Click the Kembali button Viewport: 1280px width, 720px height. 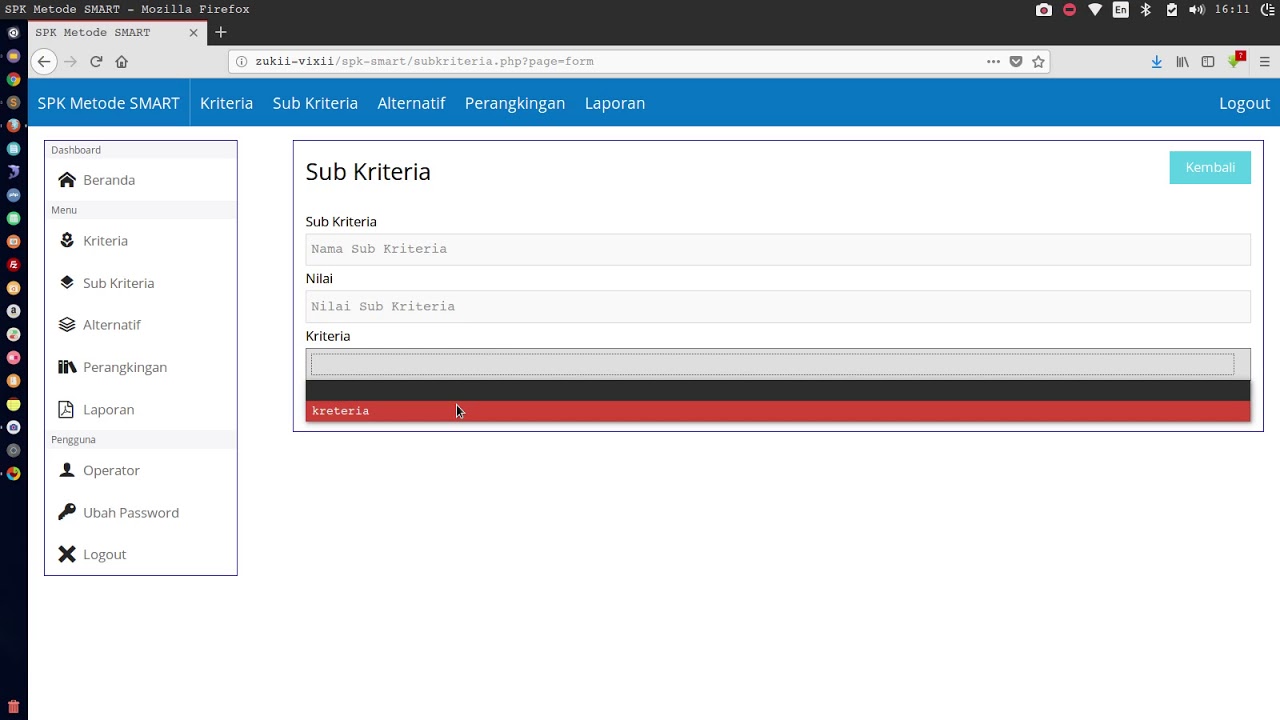click(x=1210, y=167)
